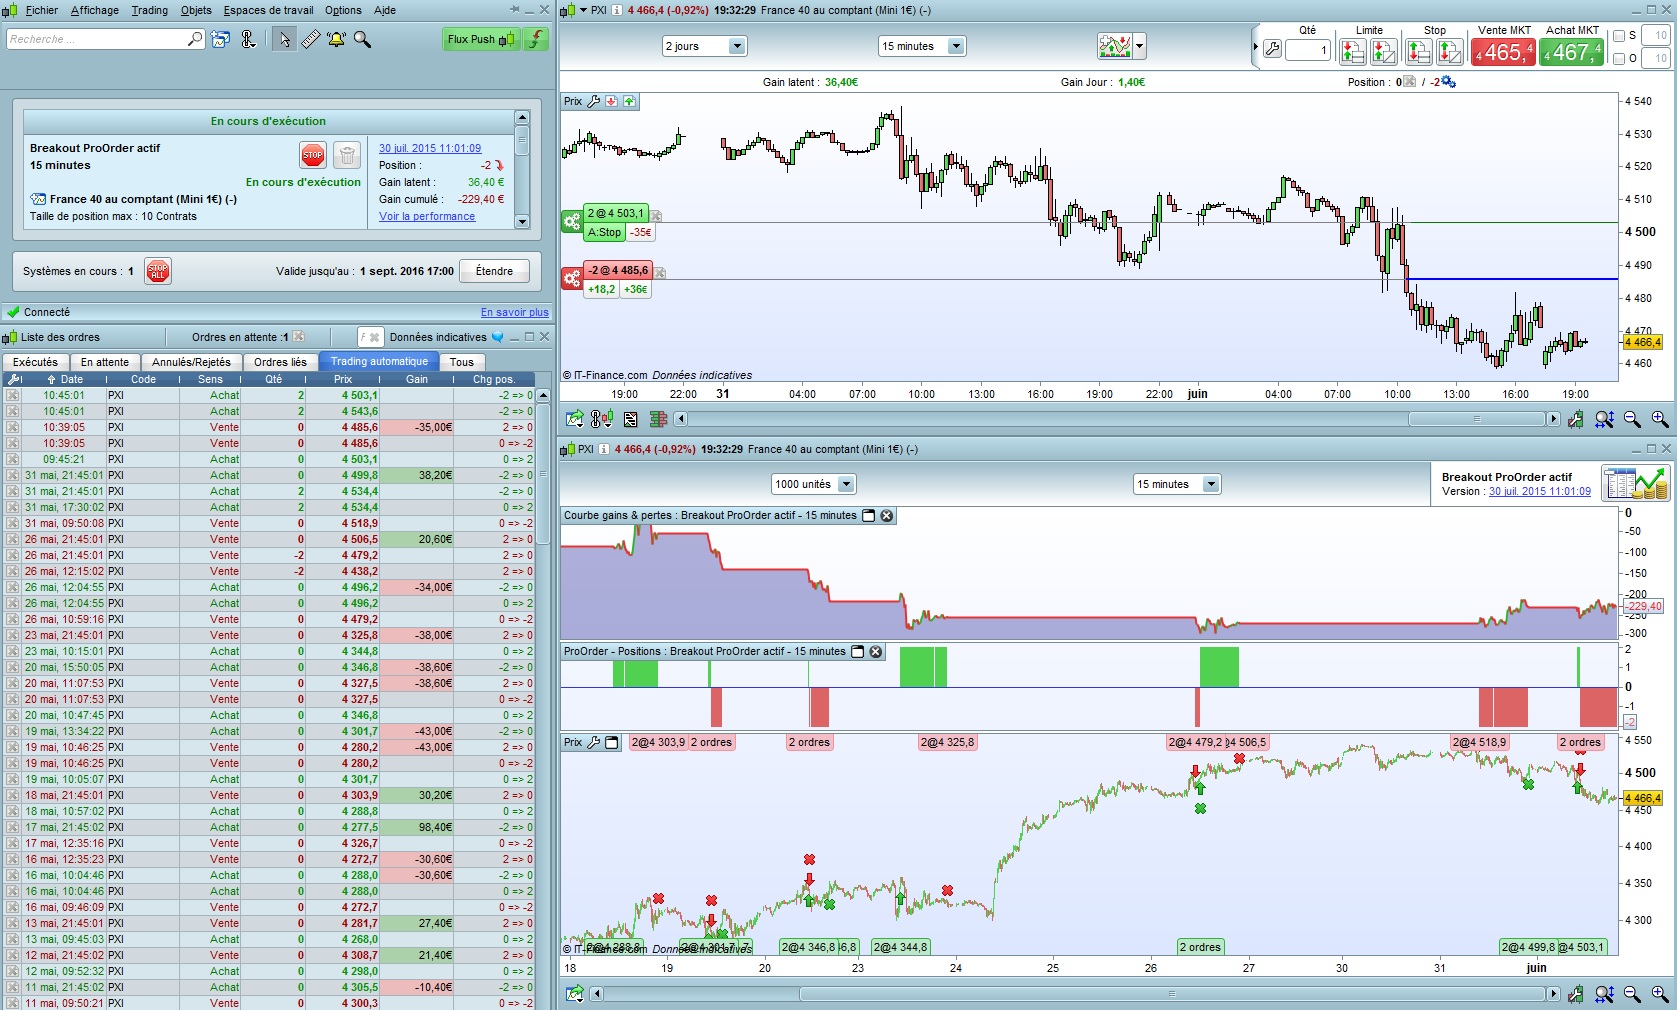Click the Étendre button
The image size is (1677, 1010).
coord(494,271)
